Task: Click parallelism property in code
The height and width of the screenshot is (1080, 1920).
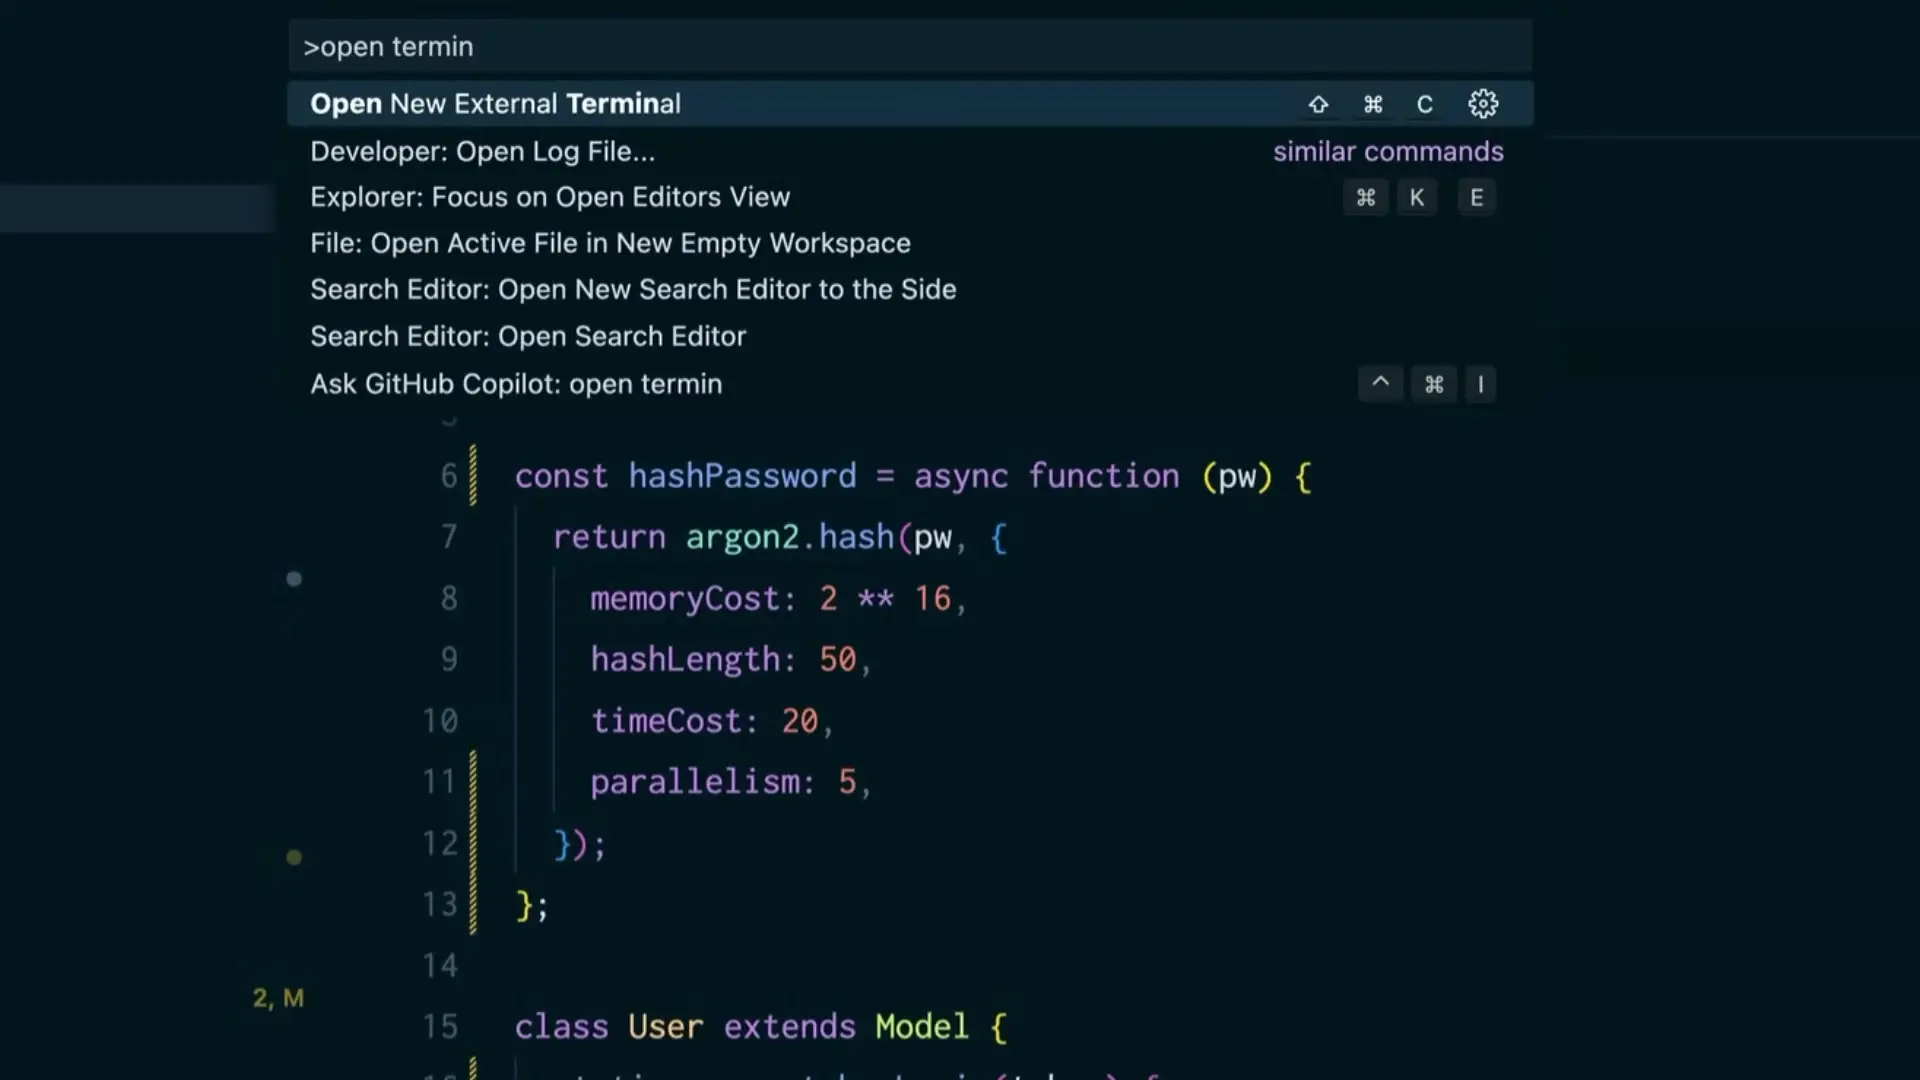Action: 694,782
